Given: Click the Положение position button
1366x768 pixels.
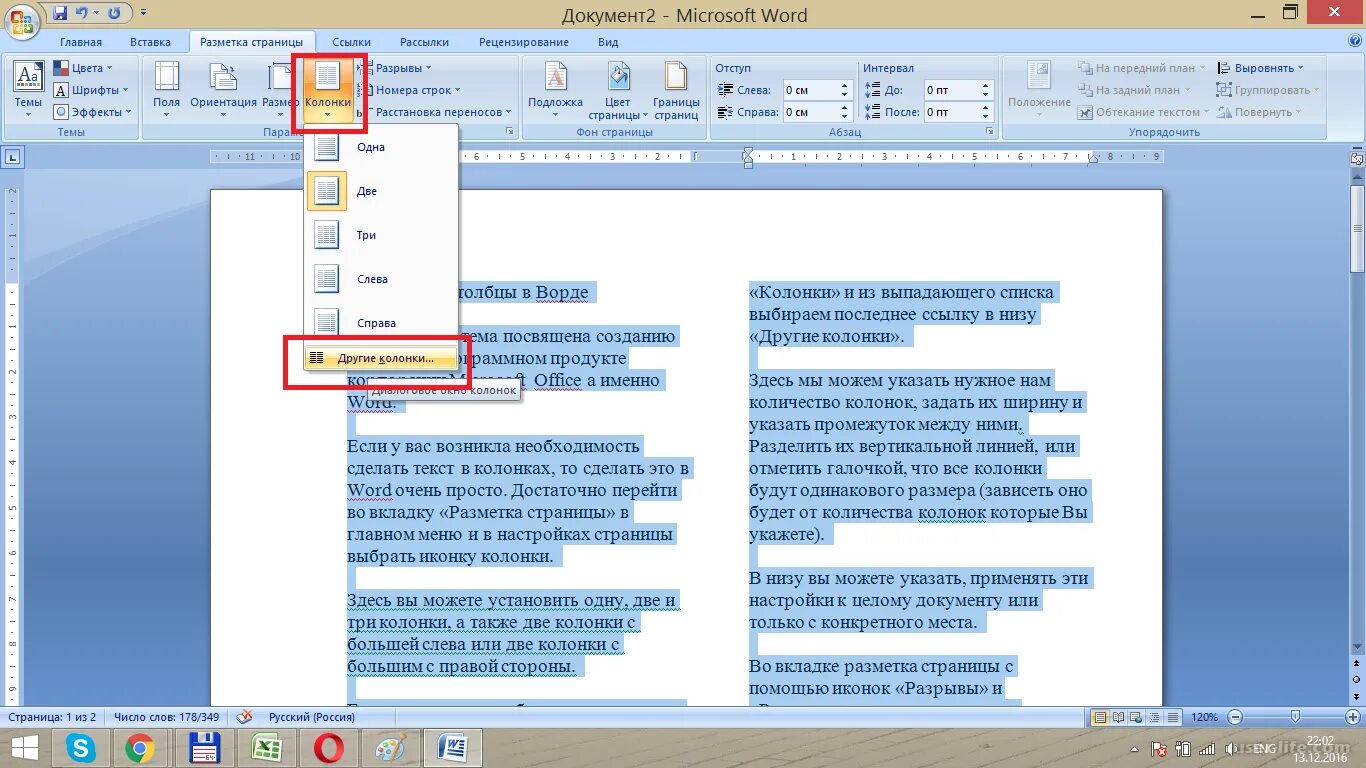Looking at the screenshot, I should 1039,89.
